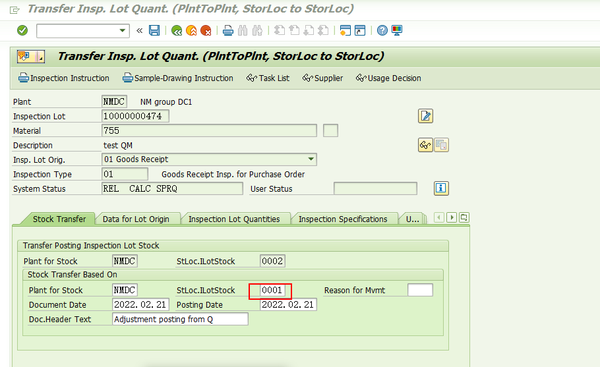Display the Supplier button

323,78
